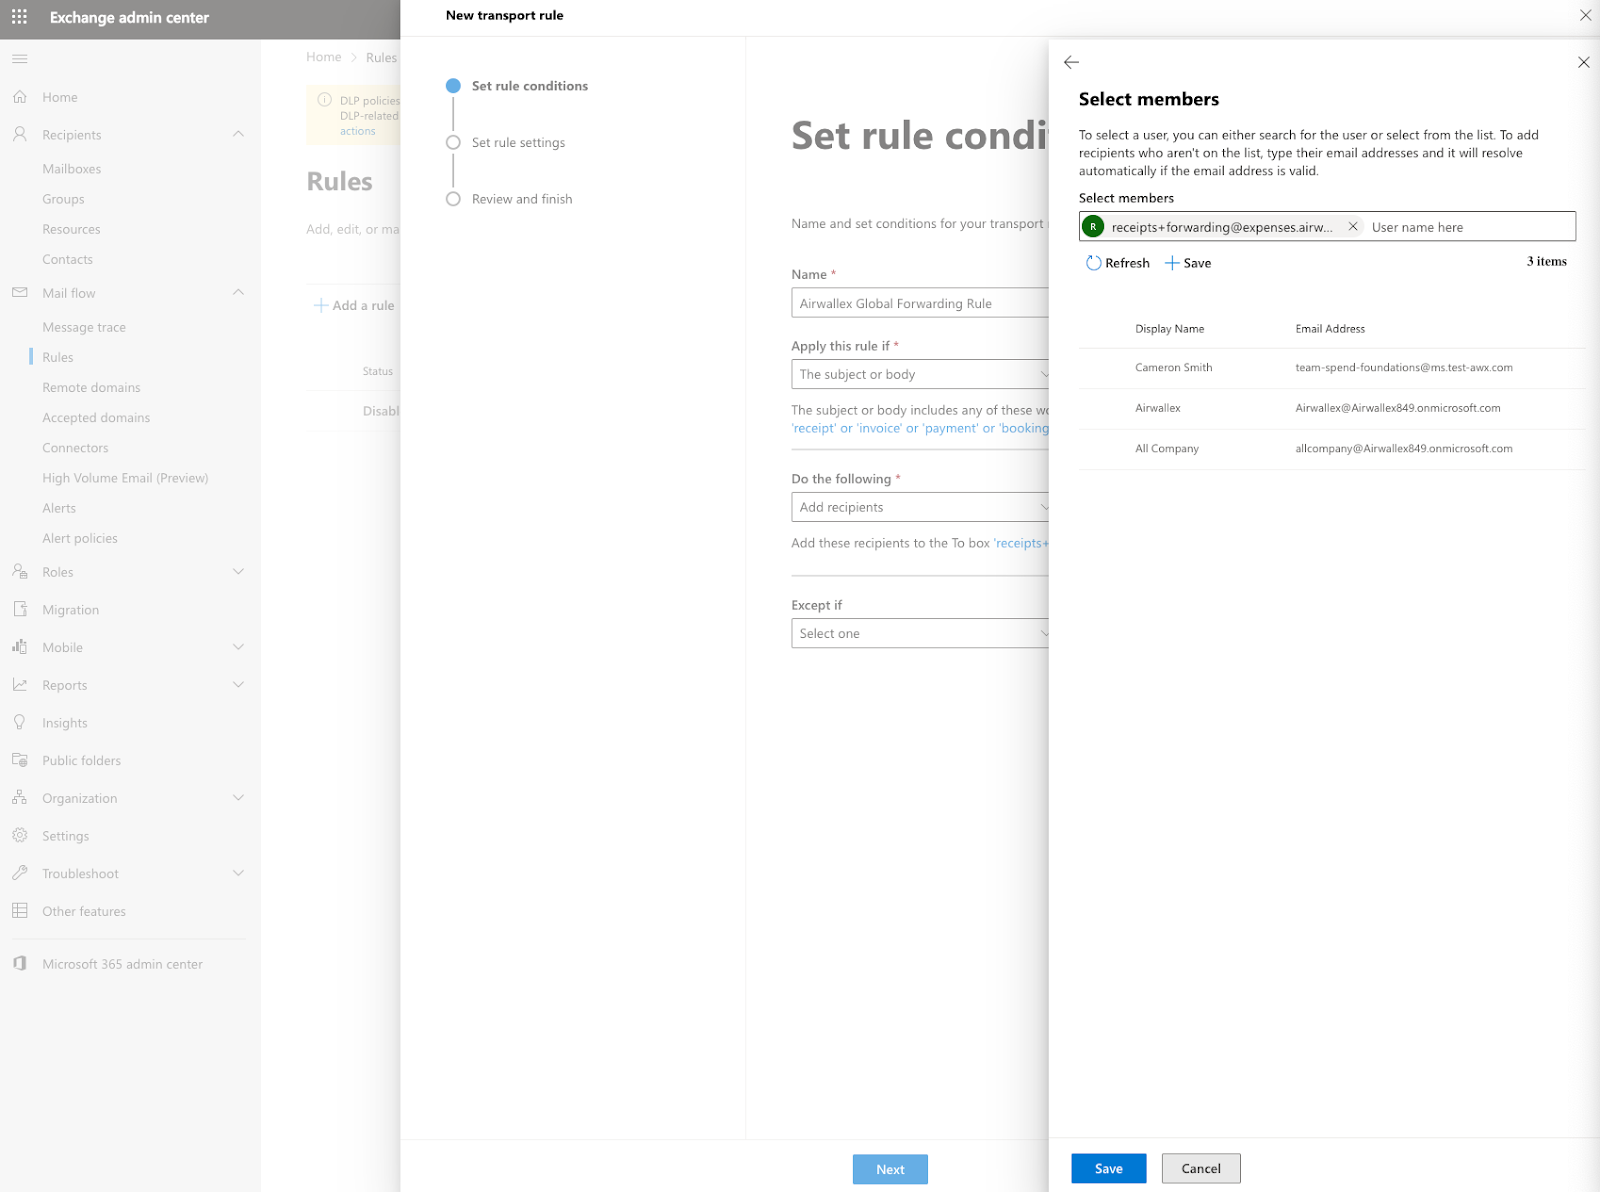Open the 'Except if' Select one dropdown

click(920, 633)
